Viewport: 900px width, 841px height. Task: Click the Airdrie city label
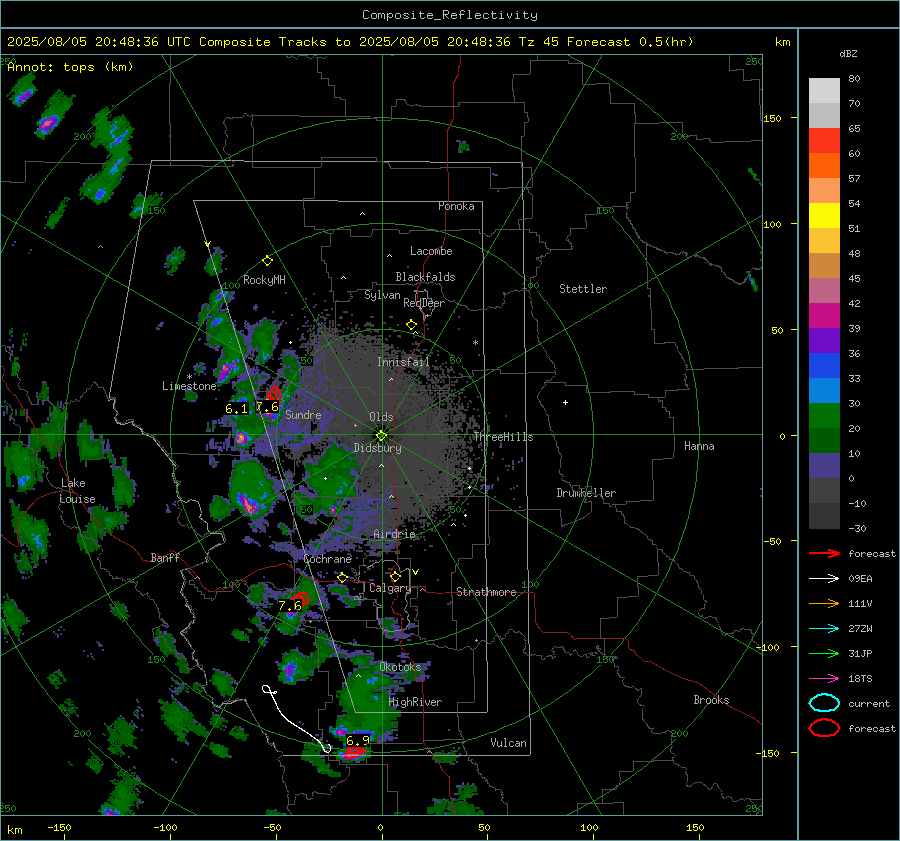(394, 534)
